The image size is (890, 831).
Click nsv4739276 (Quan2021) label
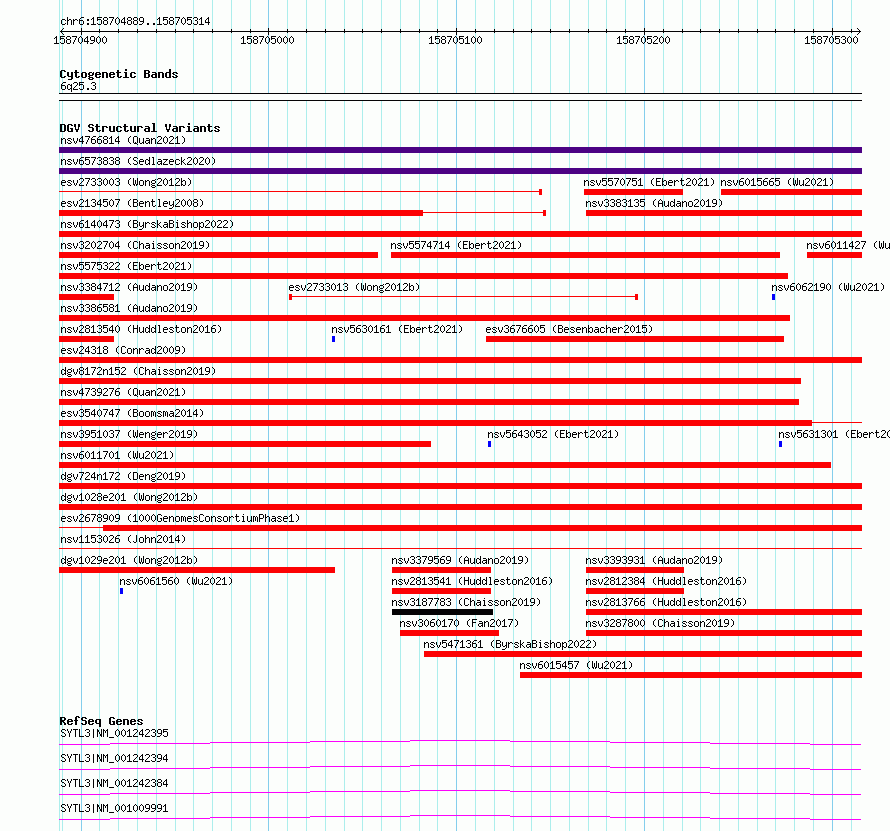pos(123,392)
